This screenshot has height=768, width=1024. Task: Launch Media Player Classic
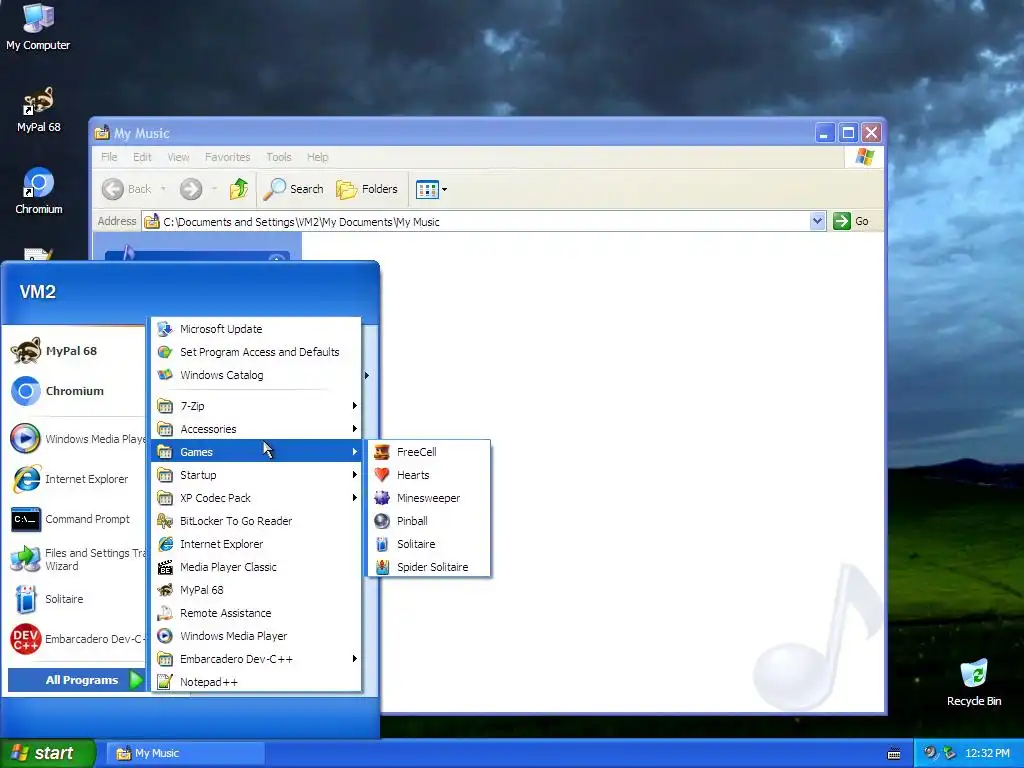coord(256,567)
